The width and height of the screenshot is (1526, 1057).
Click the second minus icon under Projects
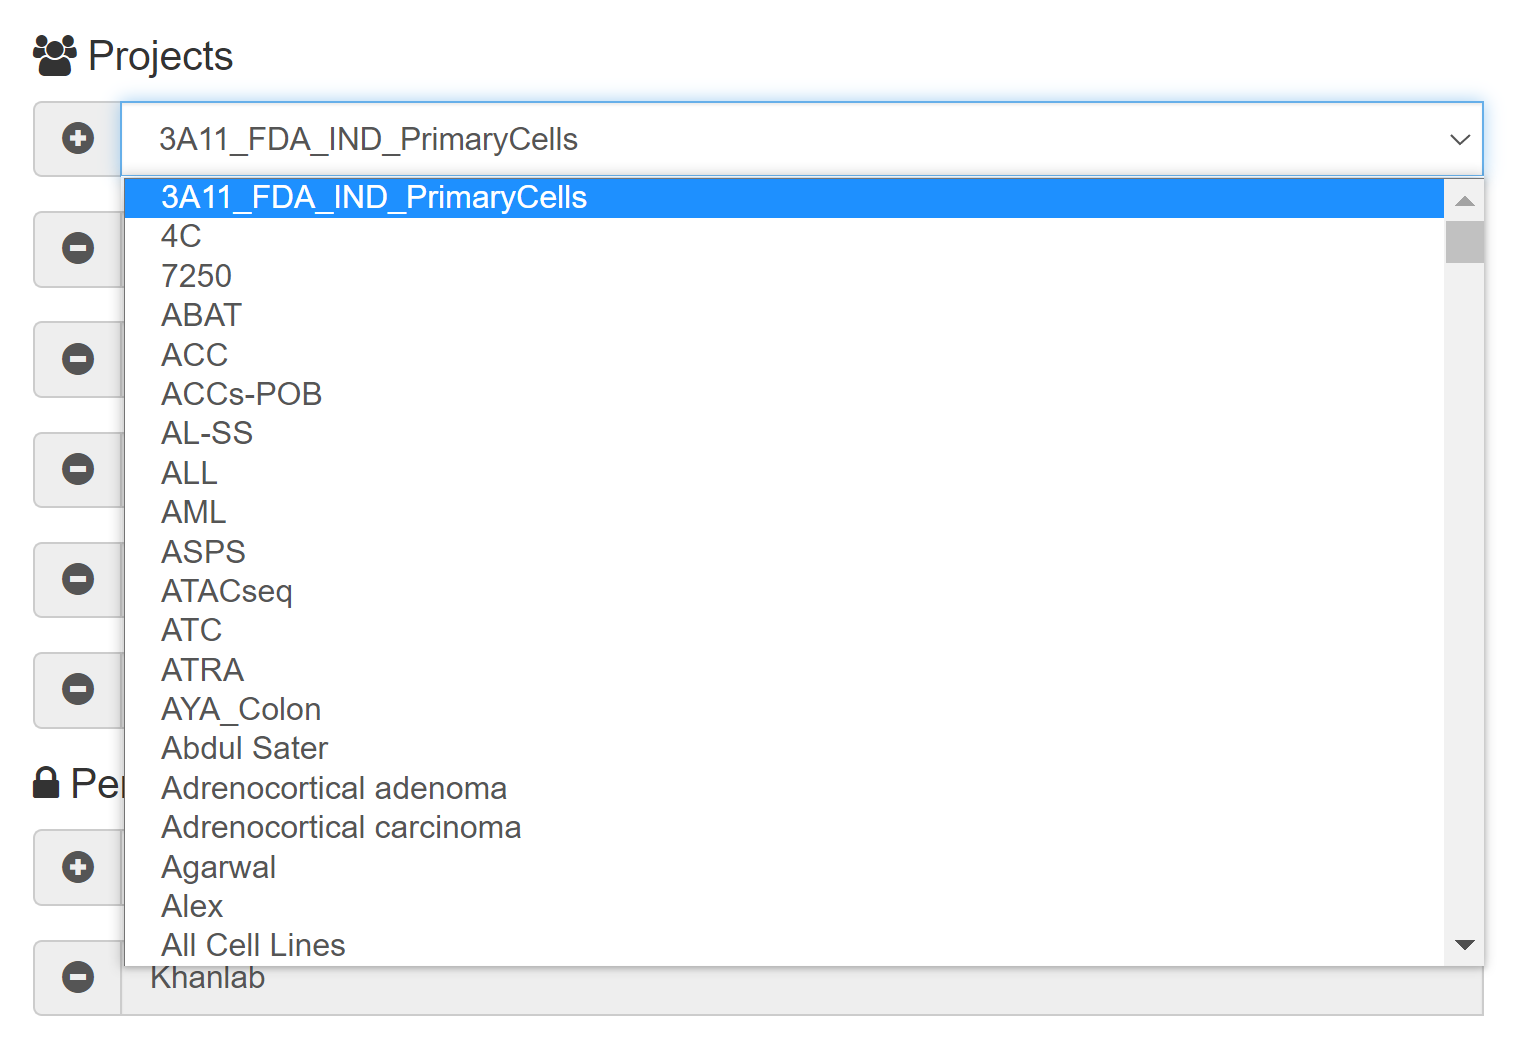click(78, 359)
